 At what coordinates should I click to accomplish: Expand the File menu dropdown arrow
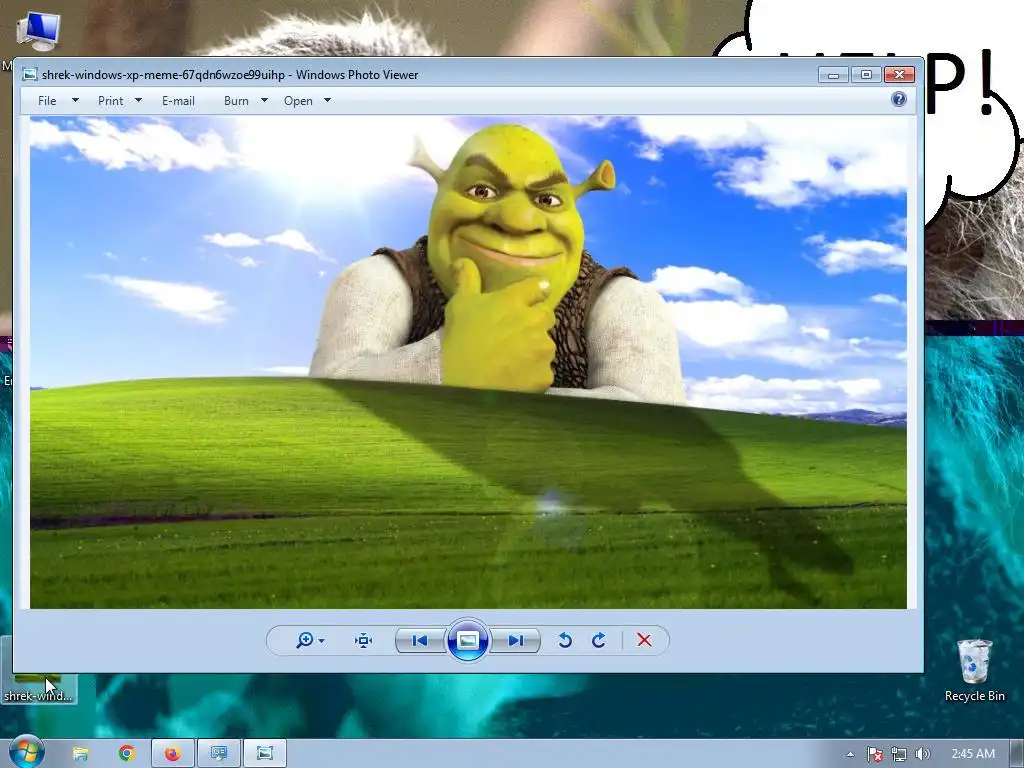tap(75, 101)
